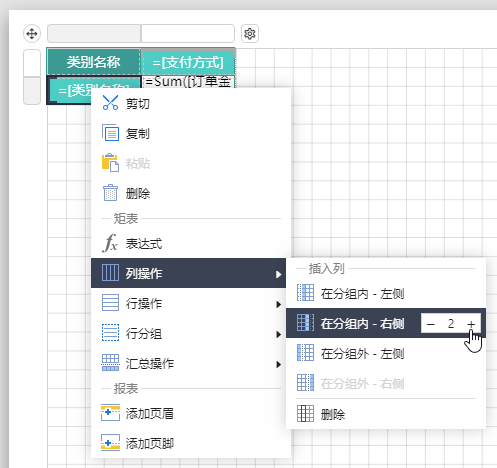Viewport: 497px width, 468px height.
Task: Click the 复制 copy icon
Action: (110, 133)
